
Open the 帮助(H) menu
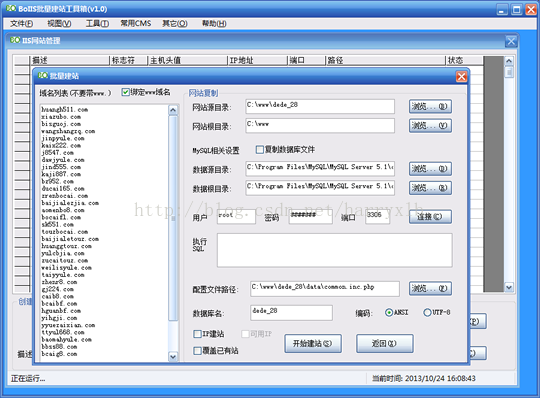[x=214, y=23]
